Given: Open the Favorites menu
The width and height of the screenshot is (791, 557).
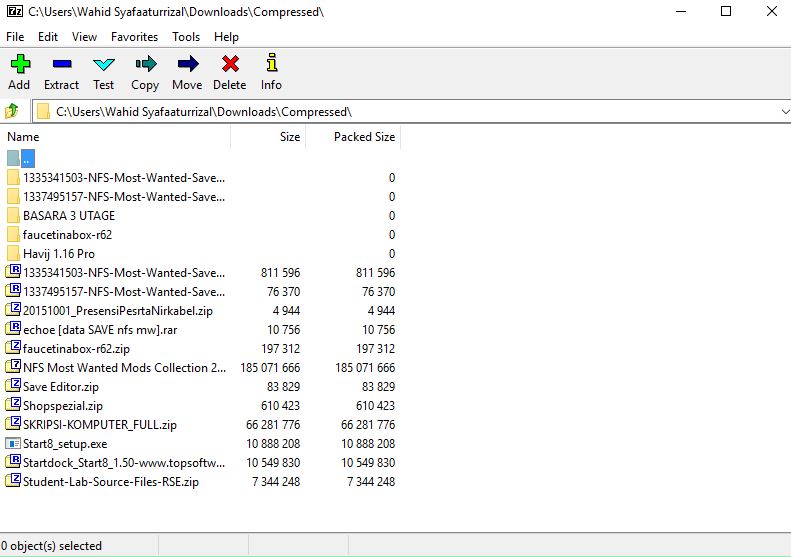Looking at the screenshot, I should (134, 37).
